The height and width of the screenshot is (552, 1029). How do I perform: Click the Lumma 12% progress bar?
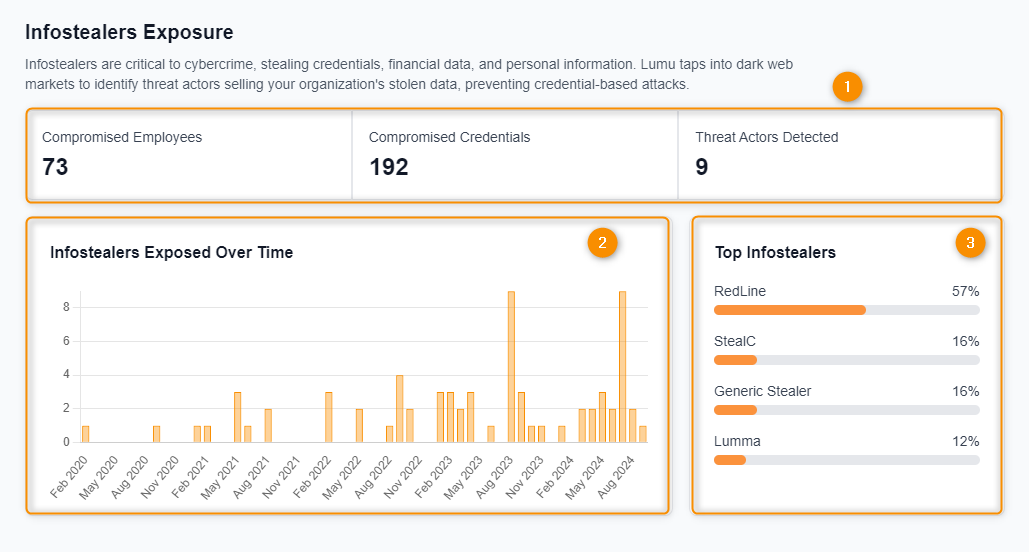846,460
